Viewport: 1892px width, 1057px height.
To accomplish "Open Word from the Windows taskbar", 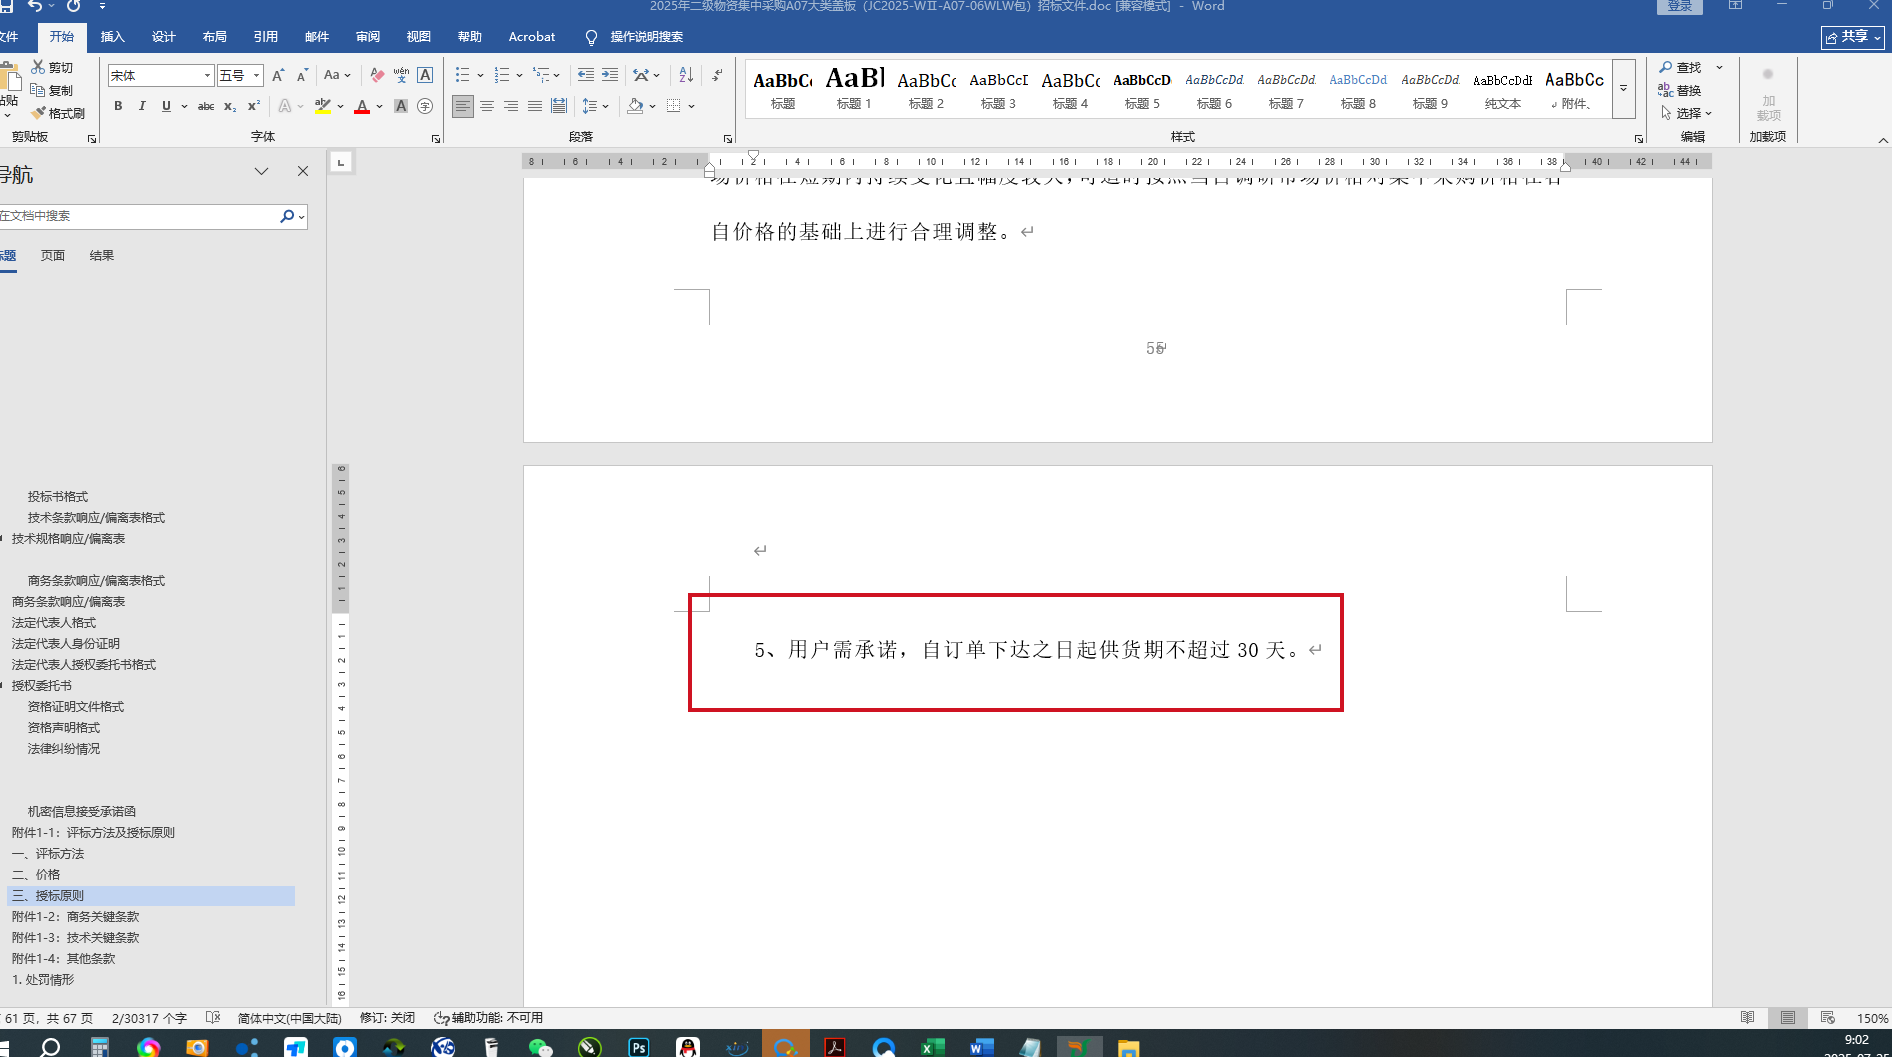I will [981, 1047].
